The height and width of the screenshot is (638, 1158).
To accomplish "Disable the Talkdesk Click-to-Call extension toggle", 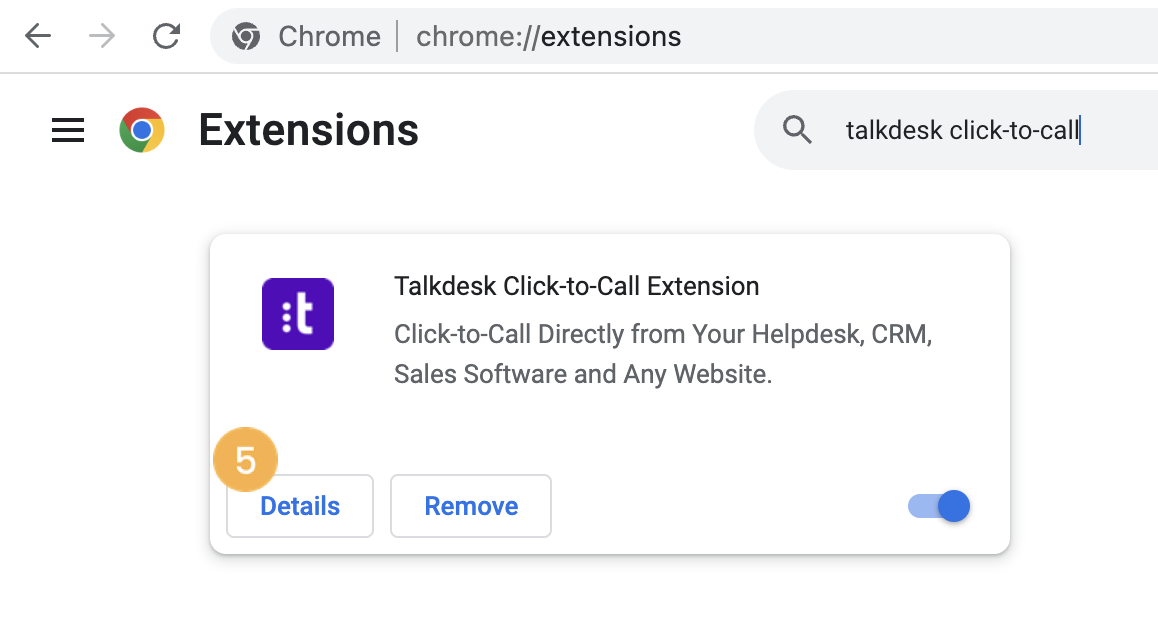I will [x=939, y=506].
